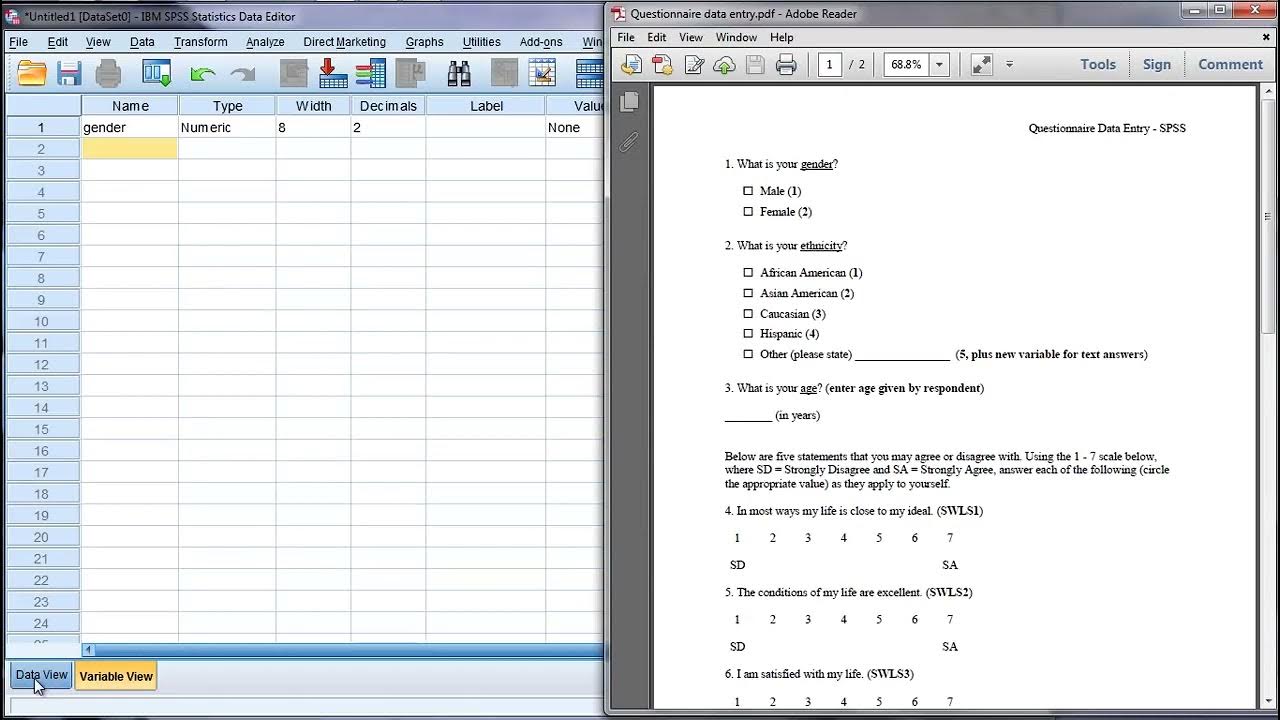Viewport: 1280px width, 720px height.
Task: Open the Graphs menu
Action: (424, 42)
